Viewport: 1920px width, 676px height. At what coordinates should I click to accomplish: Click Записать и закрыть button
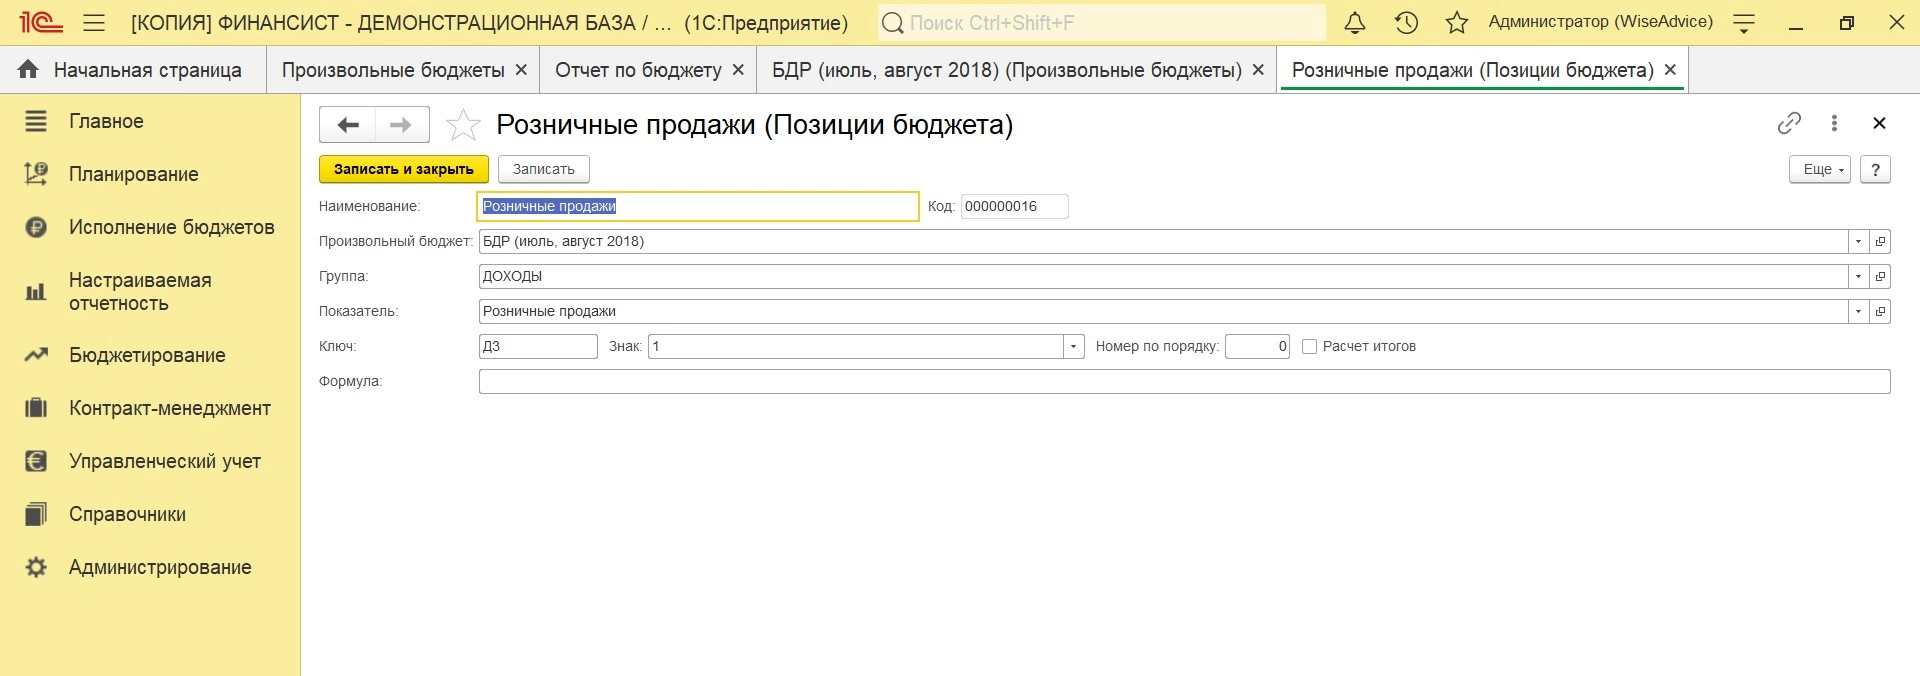click(x=404, y=169)
